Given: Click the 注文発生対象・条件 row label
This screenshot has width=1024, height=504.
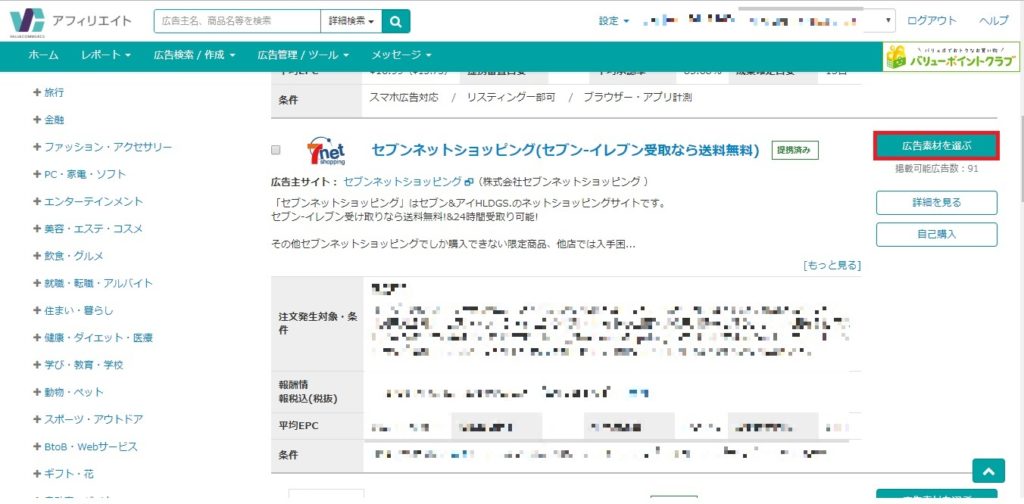Looking at the screenshot, I should point(318,323).
